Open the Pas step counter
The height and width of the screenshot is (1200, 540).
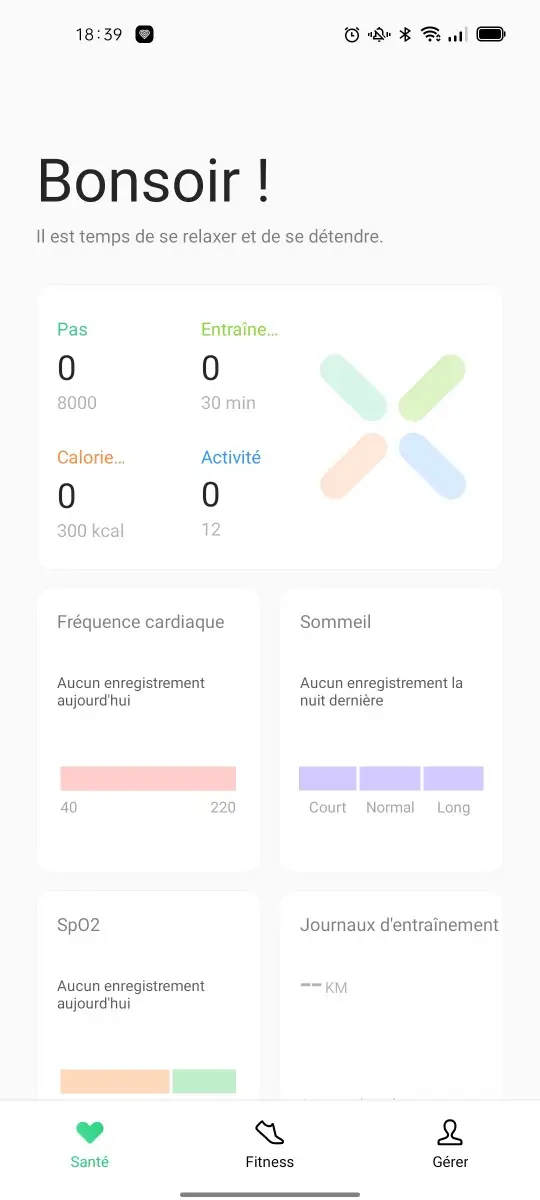(x=77, y=366)
